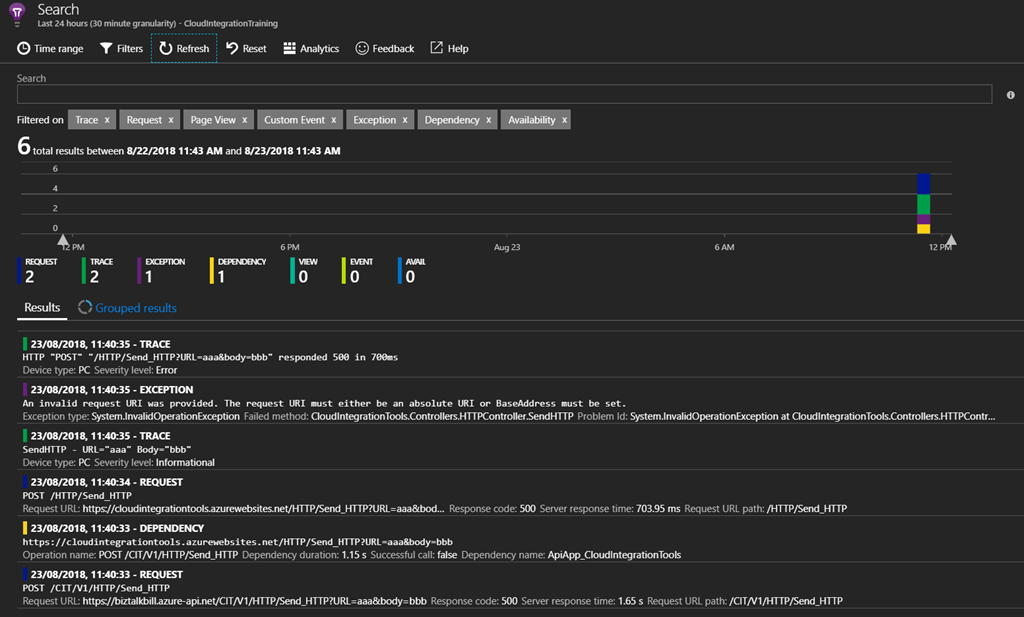The image size is (1024, 617).
Task: Click the invalid request URI exception message
Action: click(325, 403)
